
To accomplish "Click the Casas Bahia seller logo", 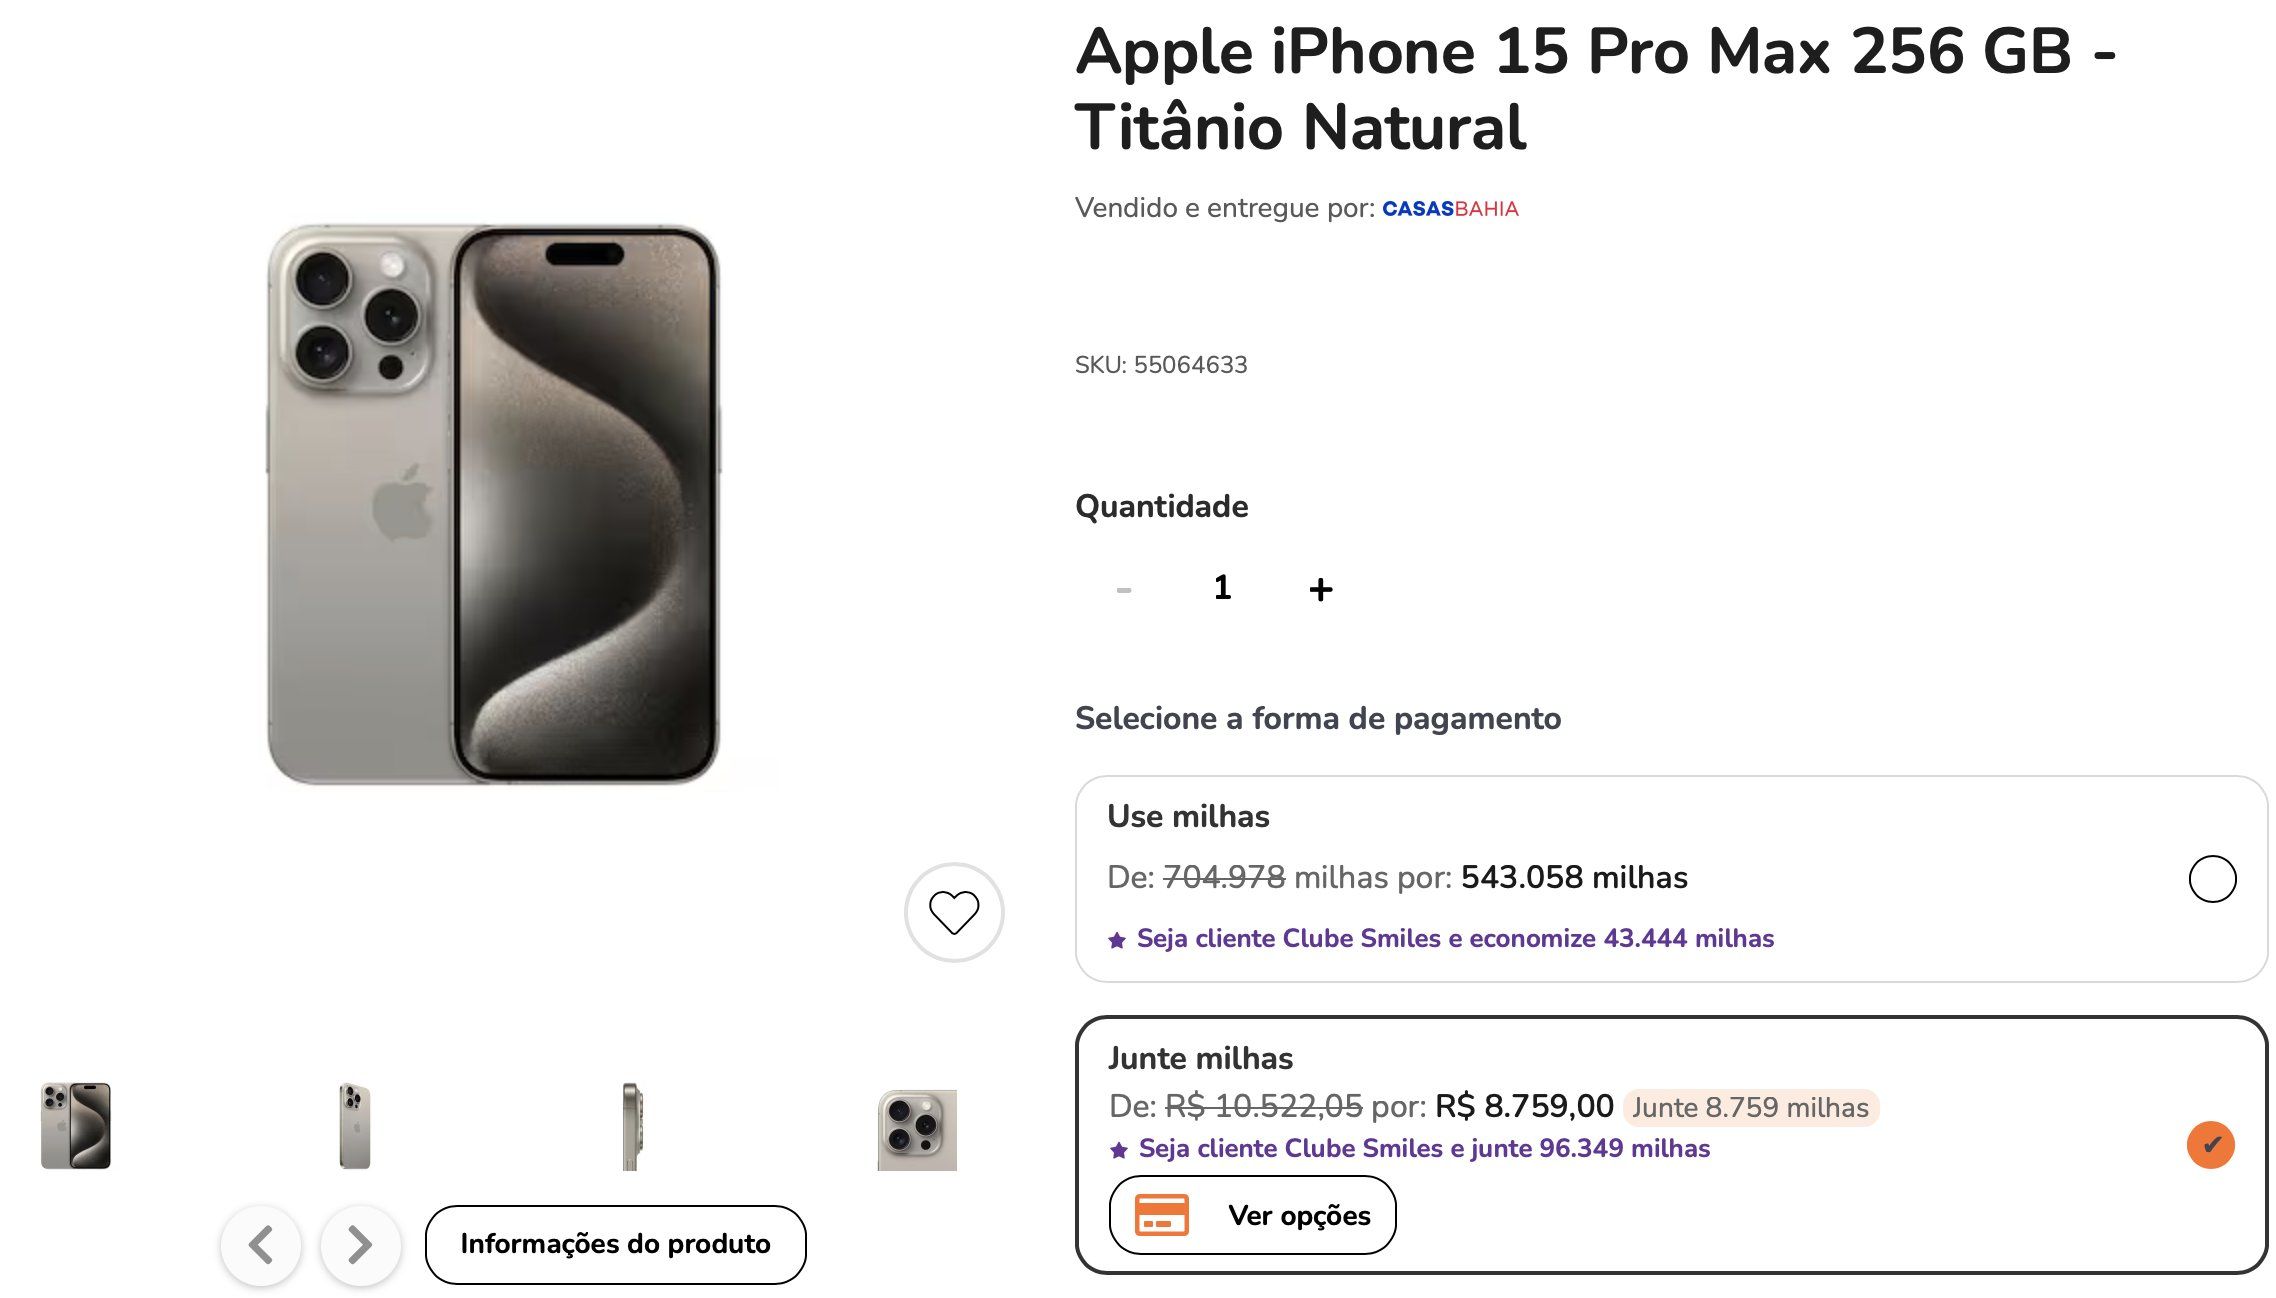I will point(1450,209).
